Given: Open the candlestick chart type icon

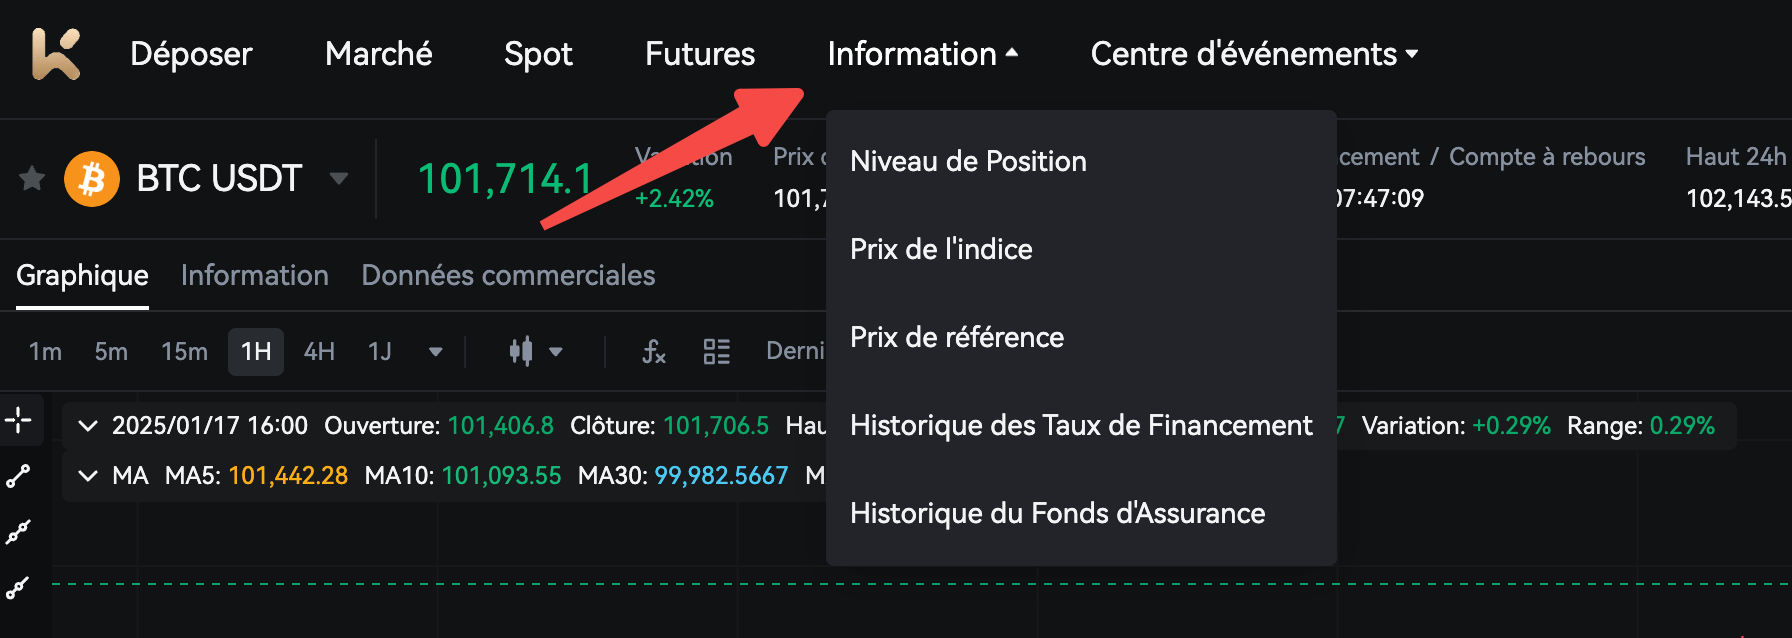Looking at the screenshot, I should point(521,351).
